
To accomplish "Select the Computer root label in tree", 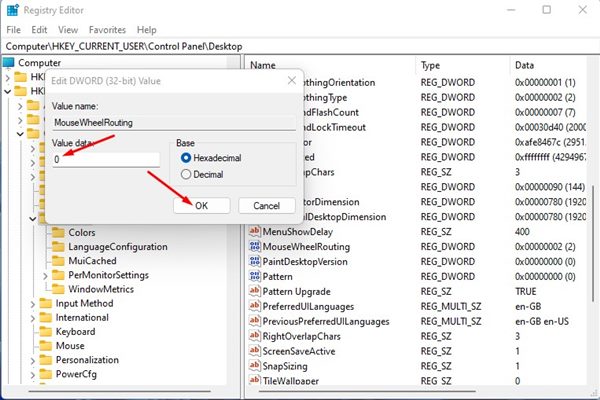I will [x=39, y=62].
